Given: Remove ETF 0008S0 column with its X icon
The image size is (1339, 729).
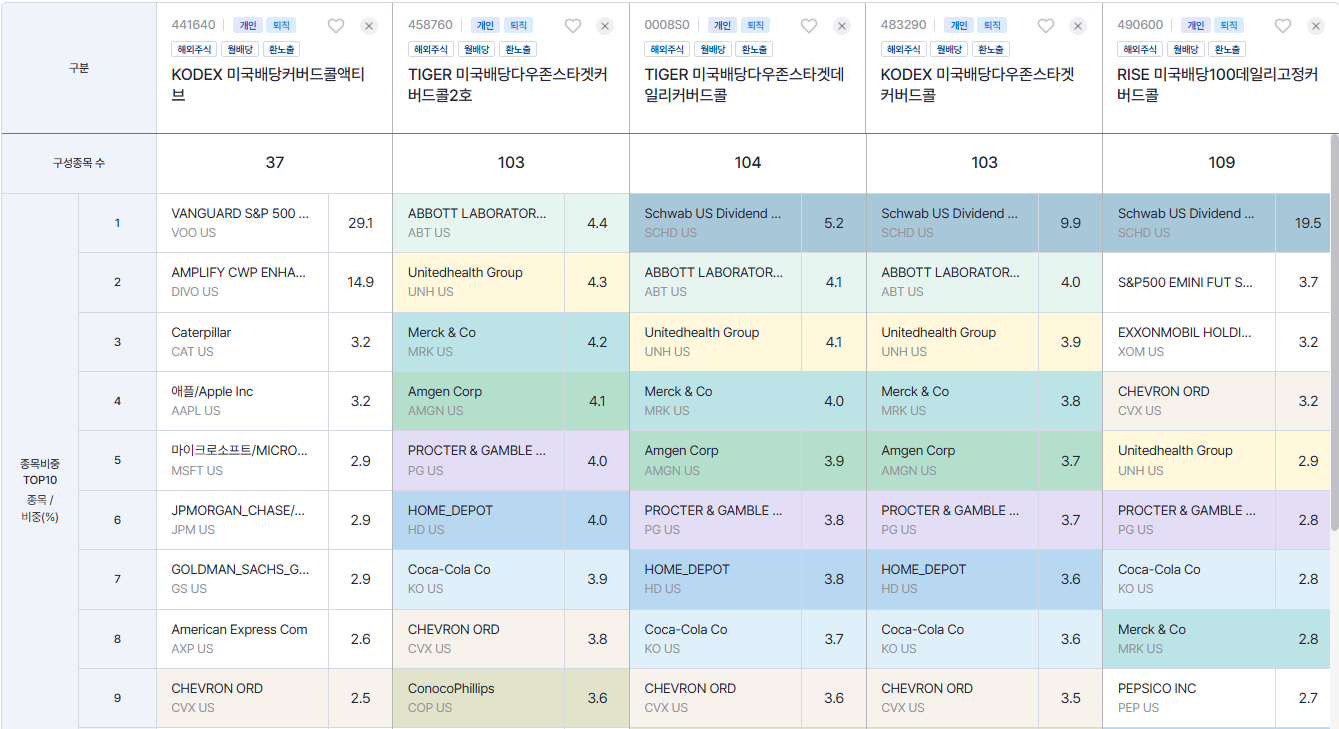Looking at the screenshot, I should pyautogui.click(x=842, y=26).
